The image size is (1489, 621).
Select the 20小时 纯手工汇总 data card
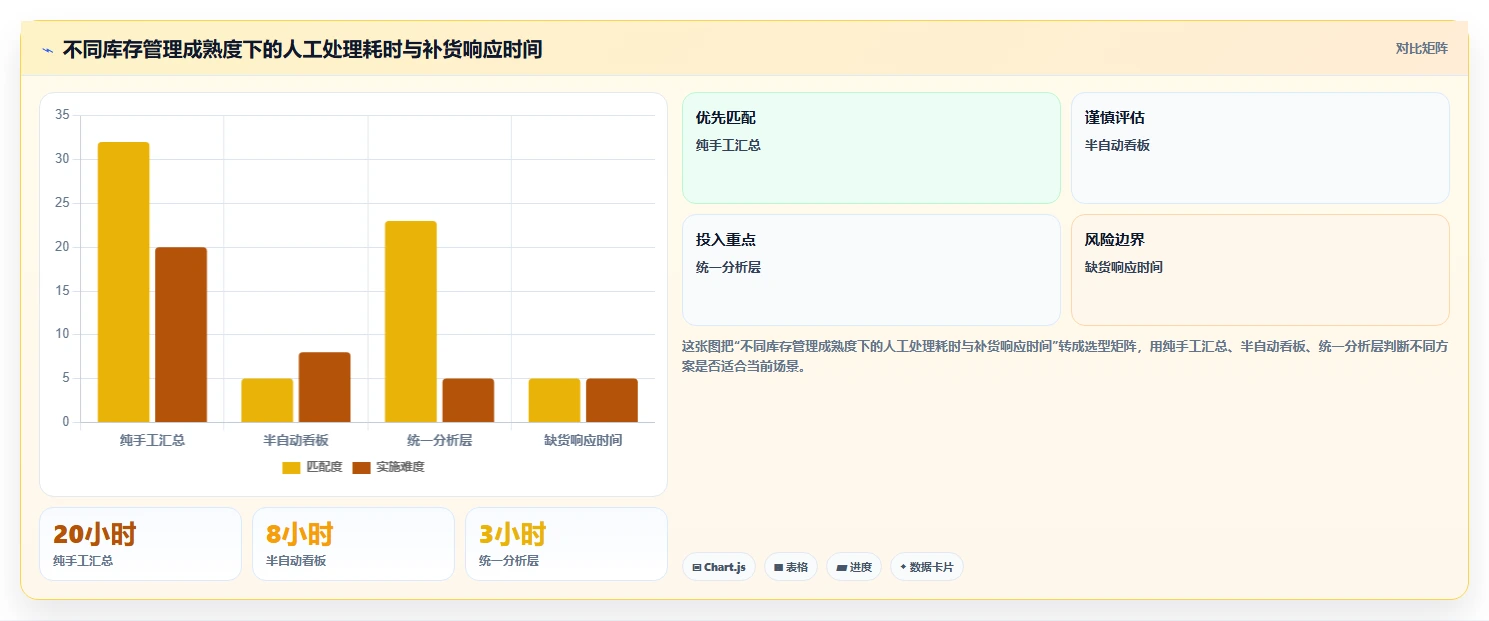coord(140,544)
